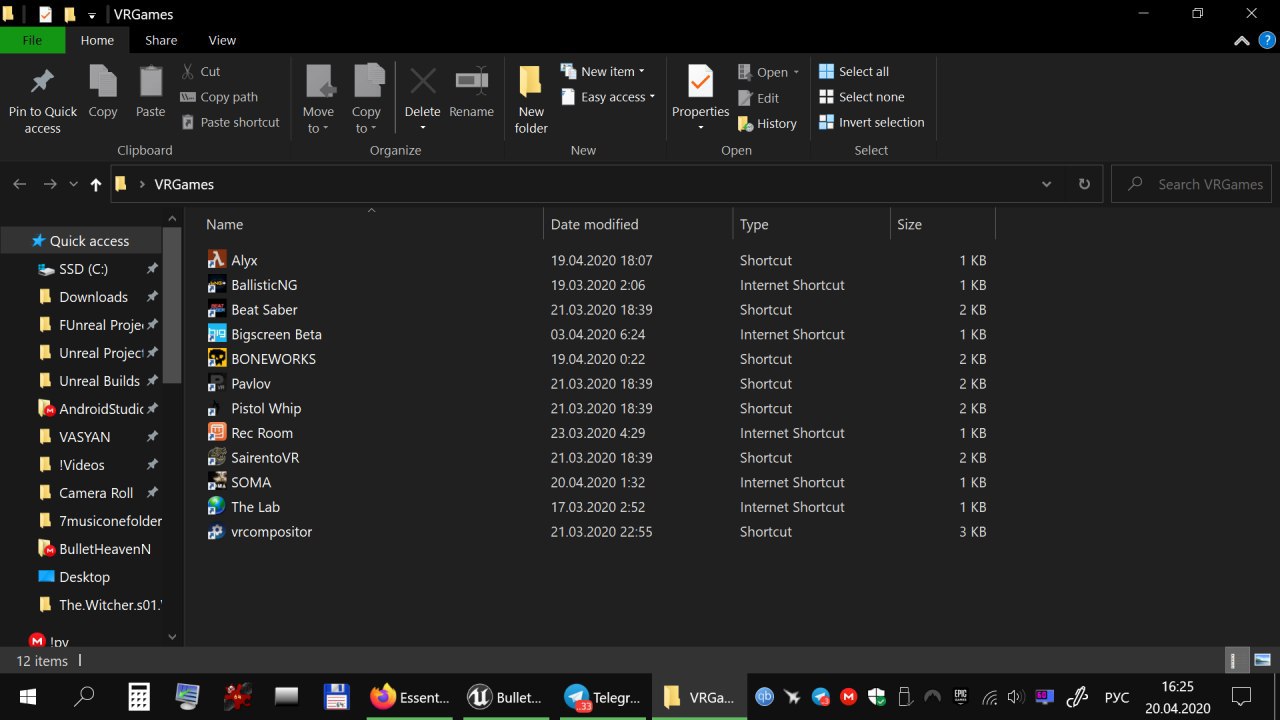Open Telegram from the taskbar
The height and width of the screenshot is (720, 1280).
click(602, 697)
